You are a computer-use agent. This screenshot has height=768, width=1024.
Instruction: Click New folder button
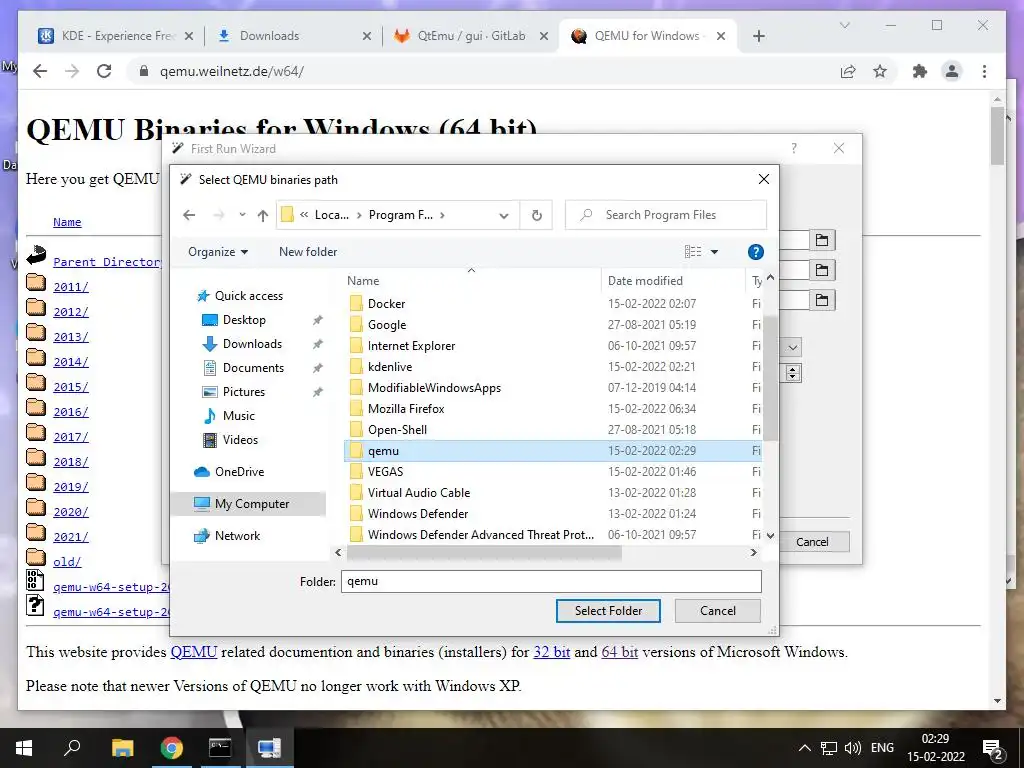coord(308,252)
